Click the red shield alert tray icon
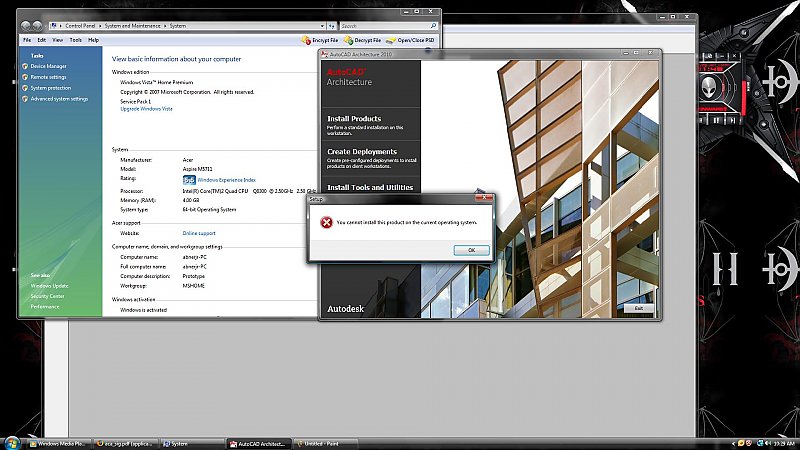This screenshot has height=450, width=800. [x=748, y=443]
